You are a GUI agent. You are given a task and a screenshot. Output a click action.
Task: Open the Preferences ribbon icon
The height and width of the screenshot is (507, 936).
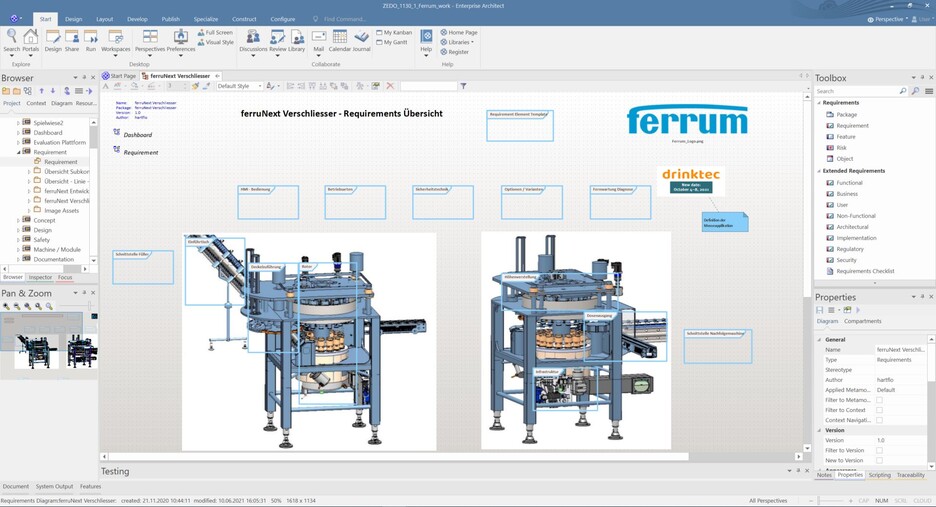coord(181,41)
